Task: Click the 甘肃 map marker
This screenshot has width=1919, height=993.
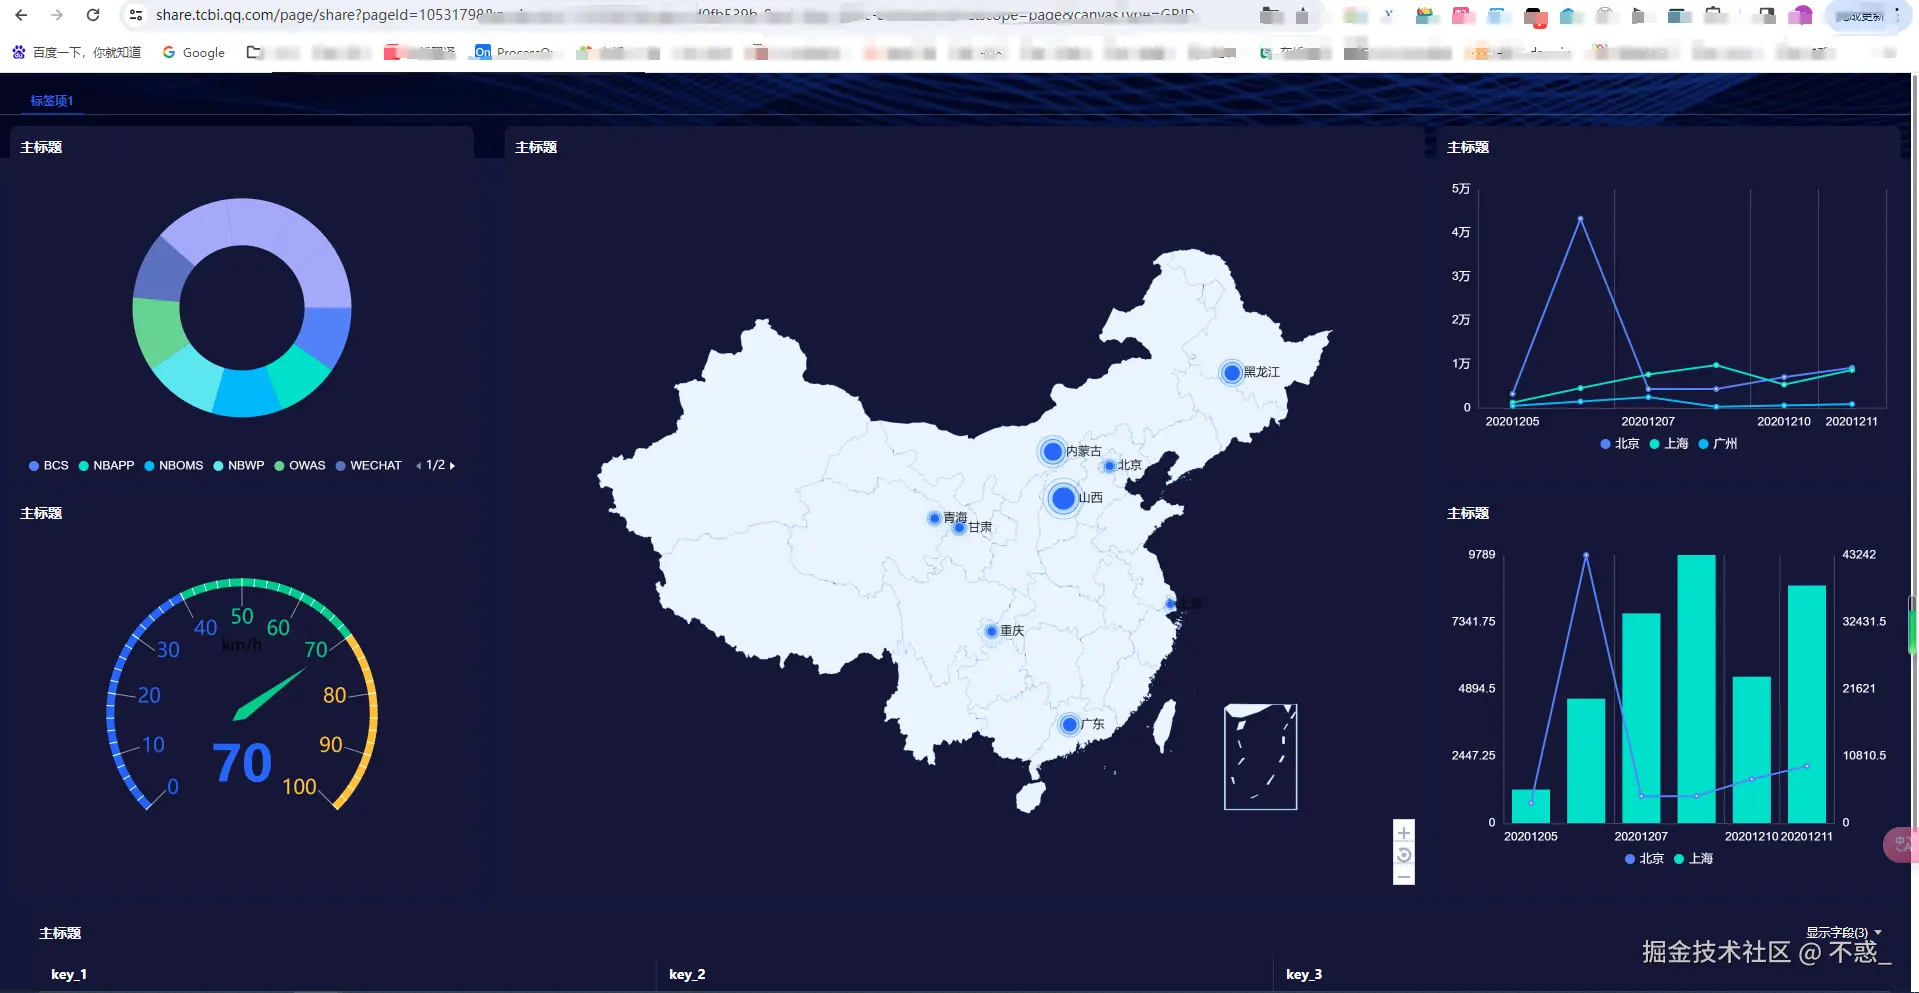Action: [x=959, y=528]
